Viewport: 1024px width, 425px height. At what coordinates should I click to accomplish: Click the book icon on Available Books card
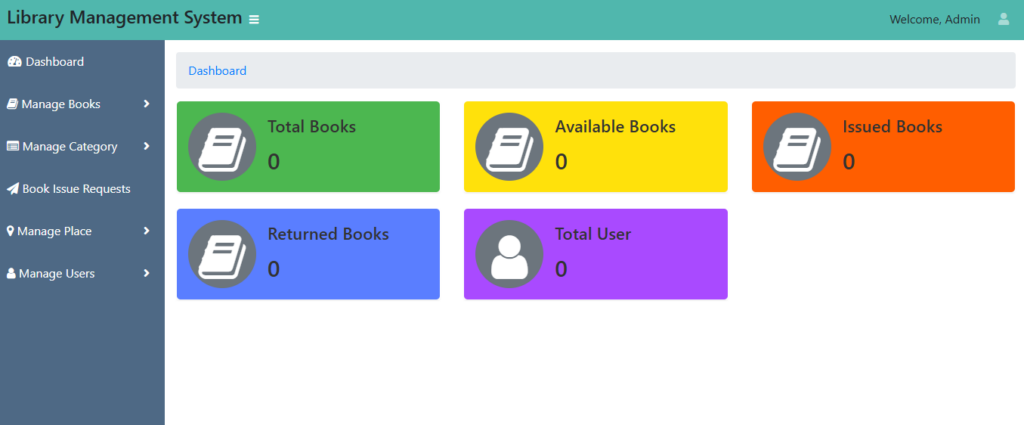pyautogui.click(x=509, y=147)
